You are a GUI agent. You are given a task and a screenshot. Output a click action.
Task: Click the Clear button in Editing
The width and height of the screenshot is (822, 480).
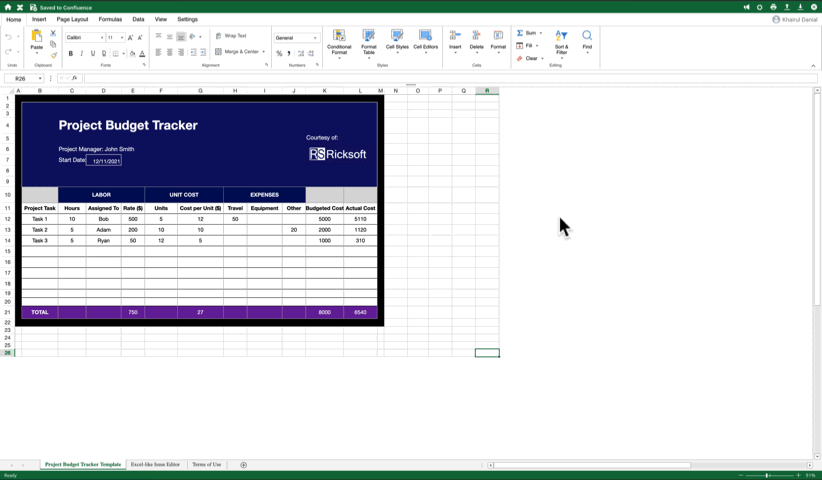(x=529, y=58)
